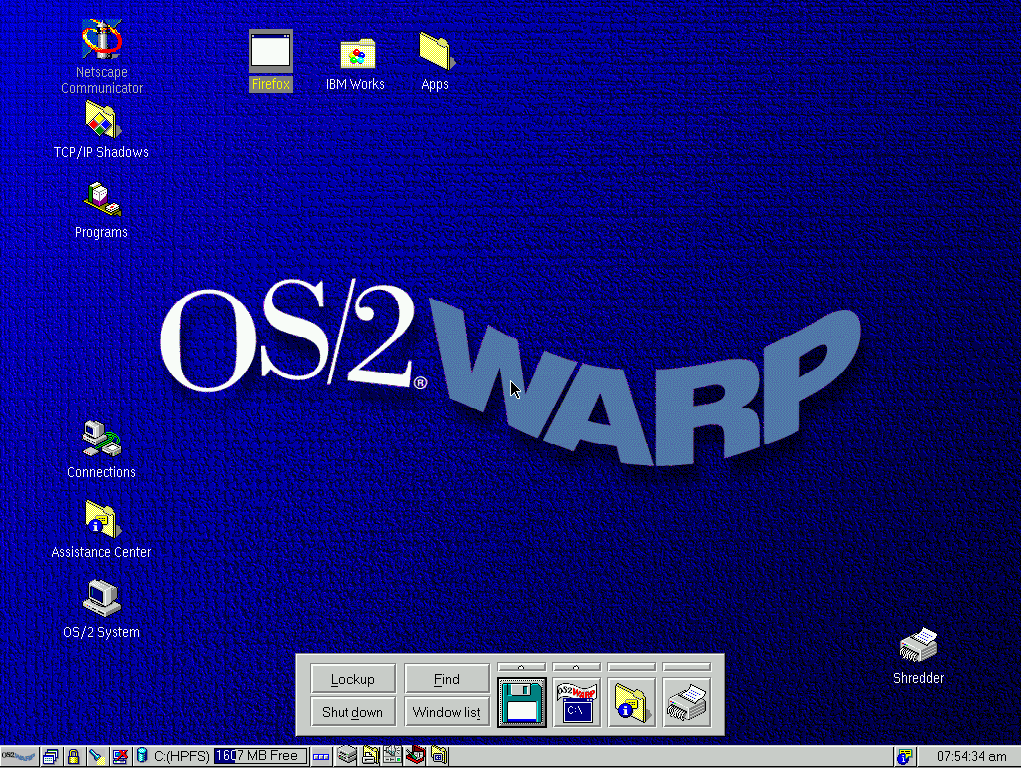Click the red toolbox icon in WarpCenter tray

coord(415,756)
